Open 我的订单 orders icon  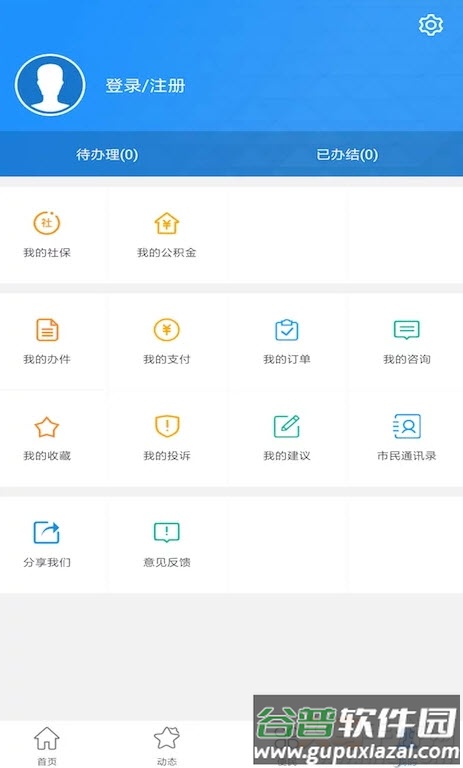287,330
